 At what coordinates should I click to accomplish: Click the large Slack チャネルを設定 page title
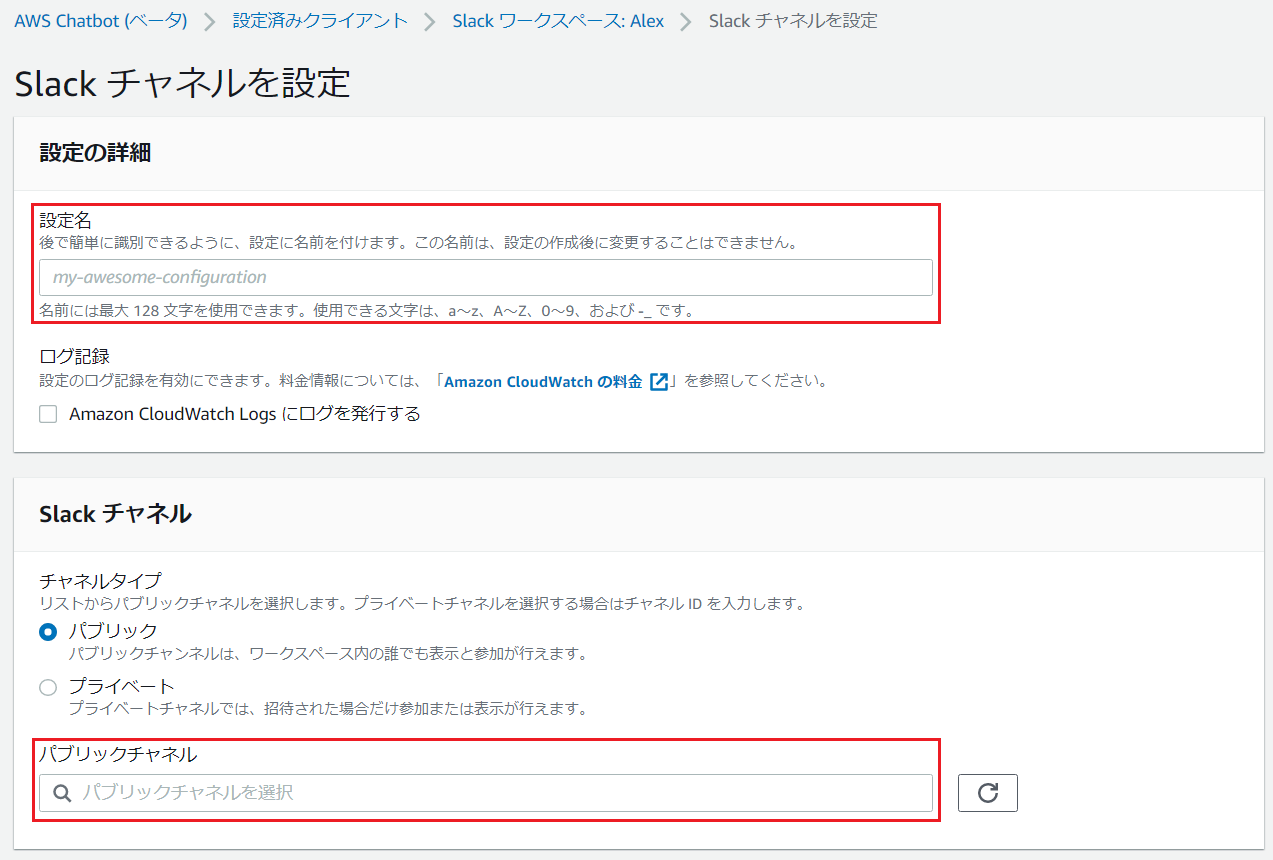point(183,83)
